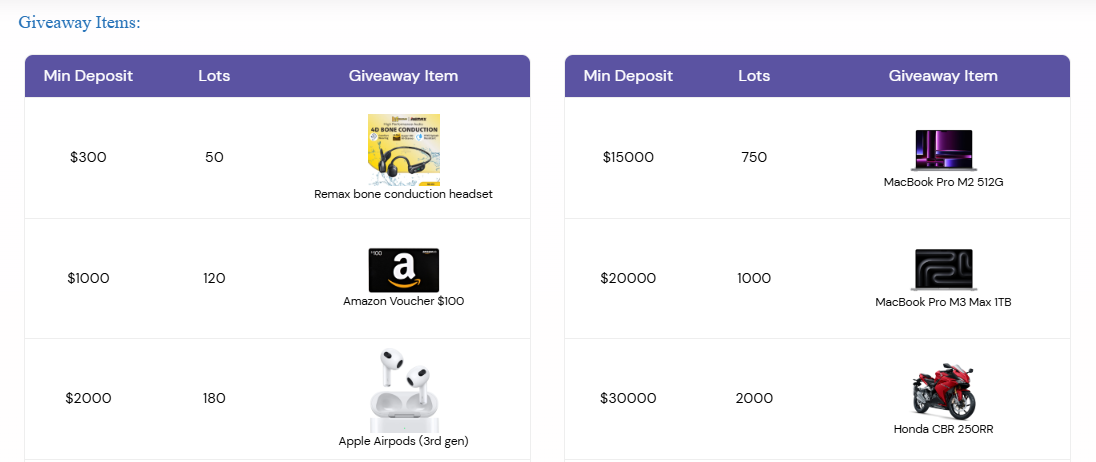The height and width of the screenshot is (462, 1096).
Task: Select the $30000 minimum deposit cell
Action: click(x=628, y=398)
